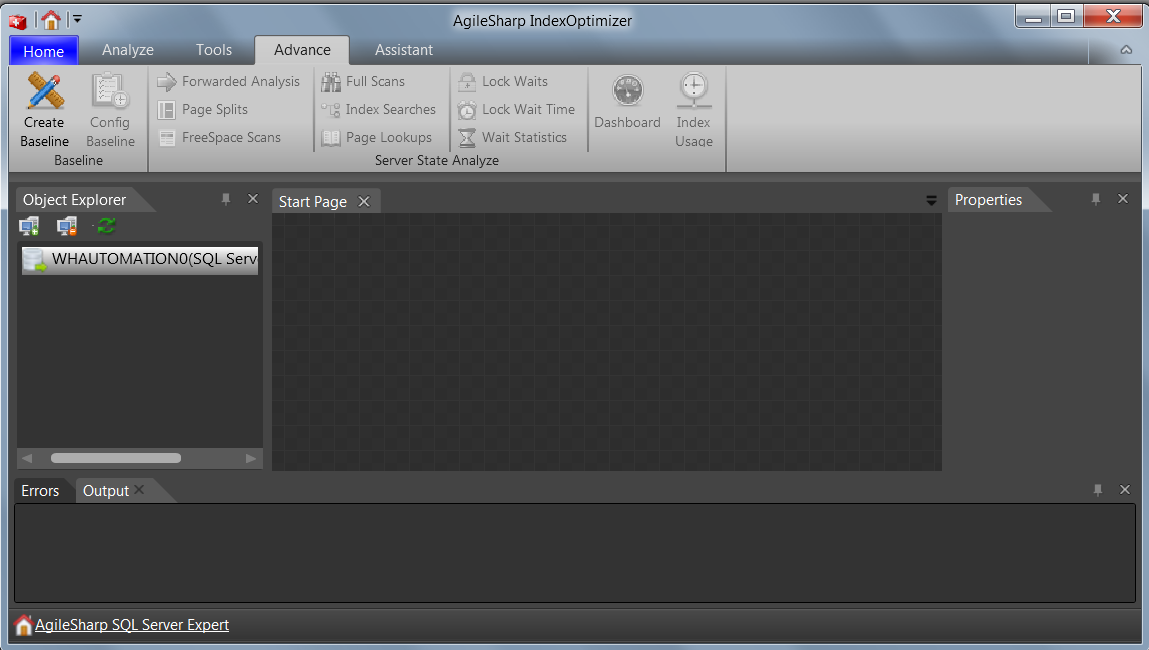The image size is (1149, 650).
Task: Launch FreeSpace Scans analysis
Action: [219, 137]
